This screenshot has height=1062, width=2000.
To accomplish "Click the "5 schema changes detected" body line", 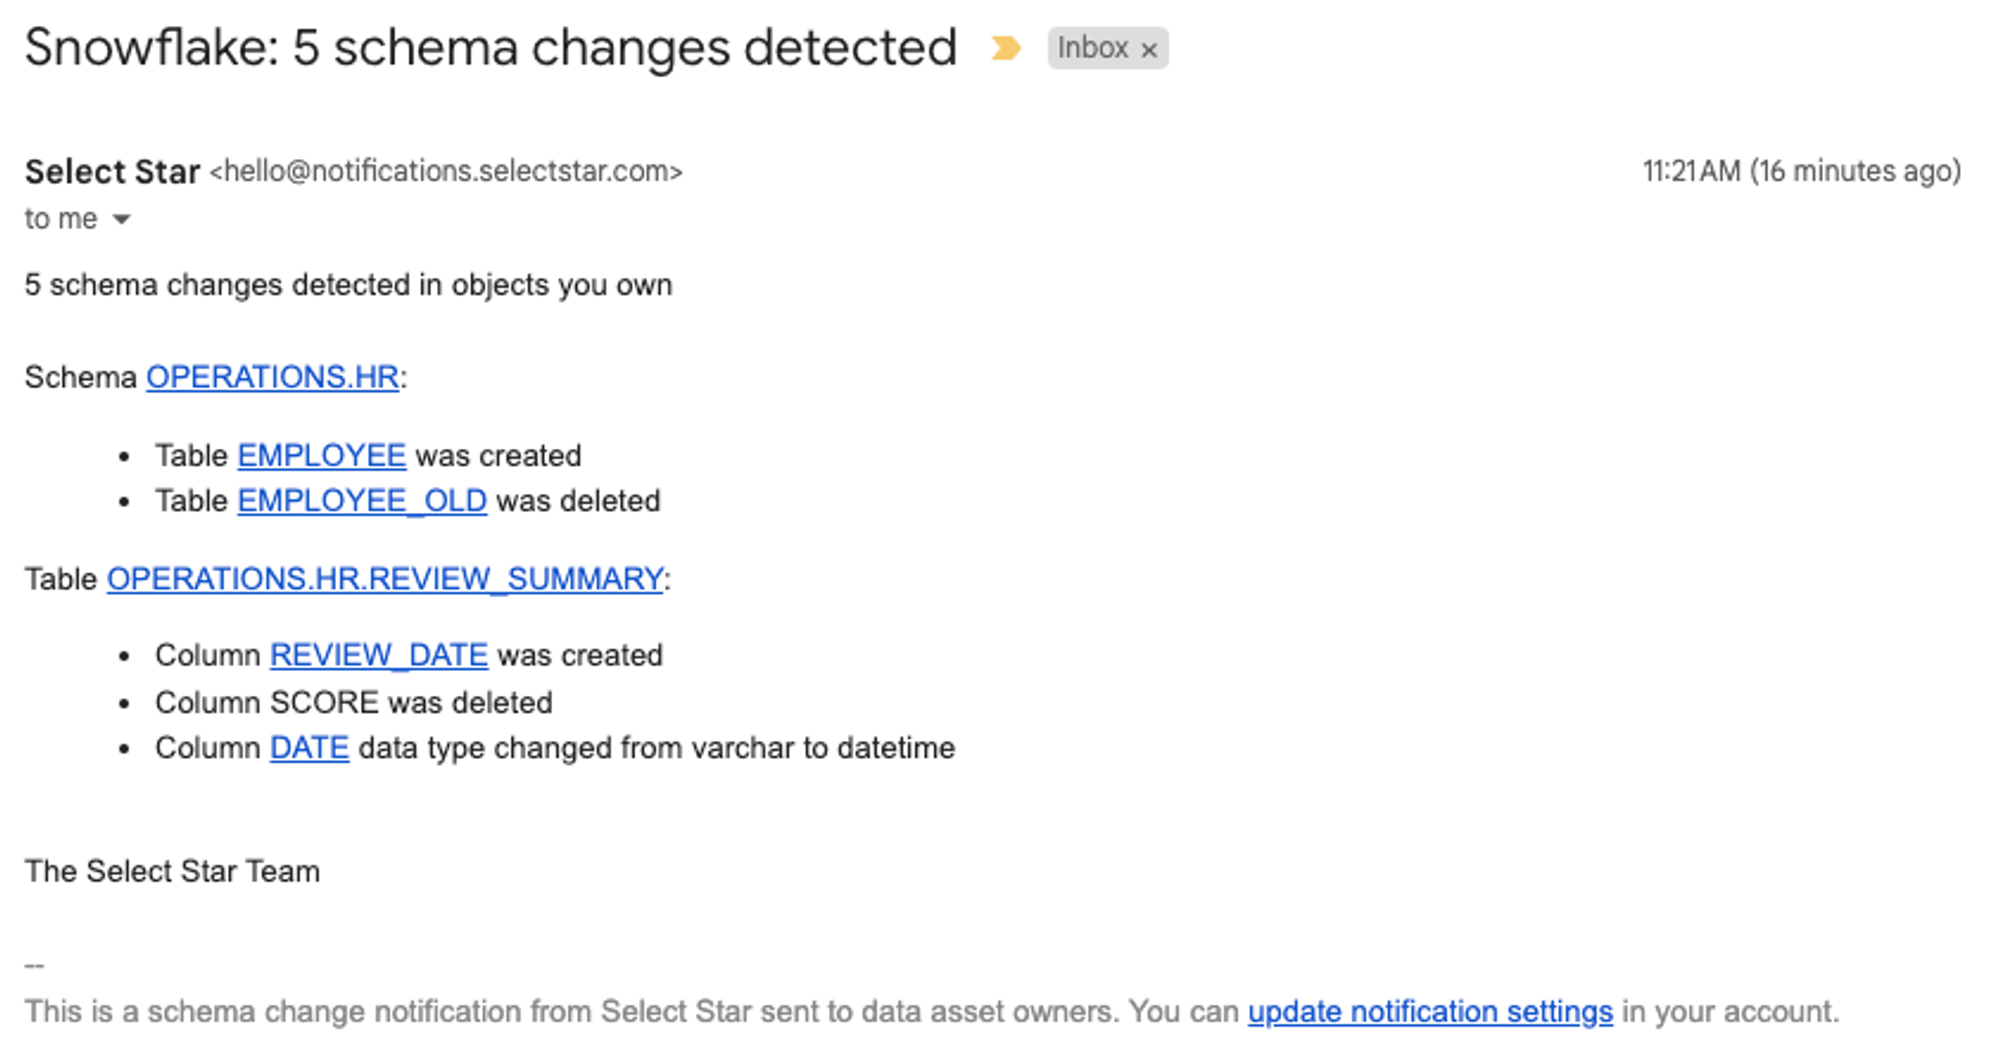I will click(x=348, y=285).
